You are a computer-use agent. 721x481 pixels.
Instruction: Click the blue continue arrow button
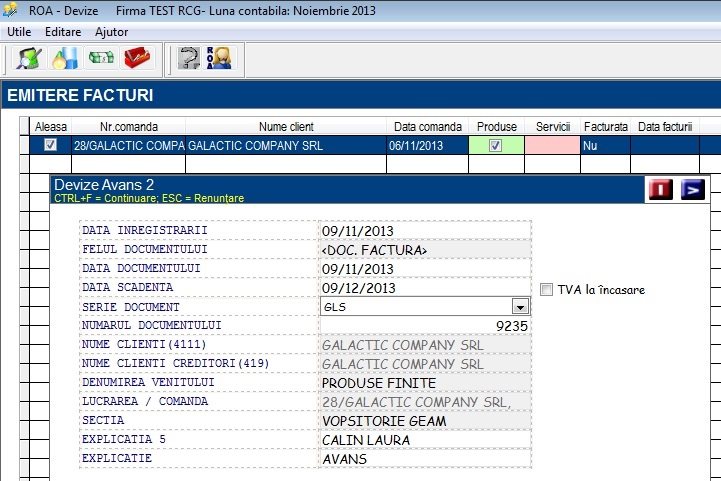[693, 189]
